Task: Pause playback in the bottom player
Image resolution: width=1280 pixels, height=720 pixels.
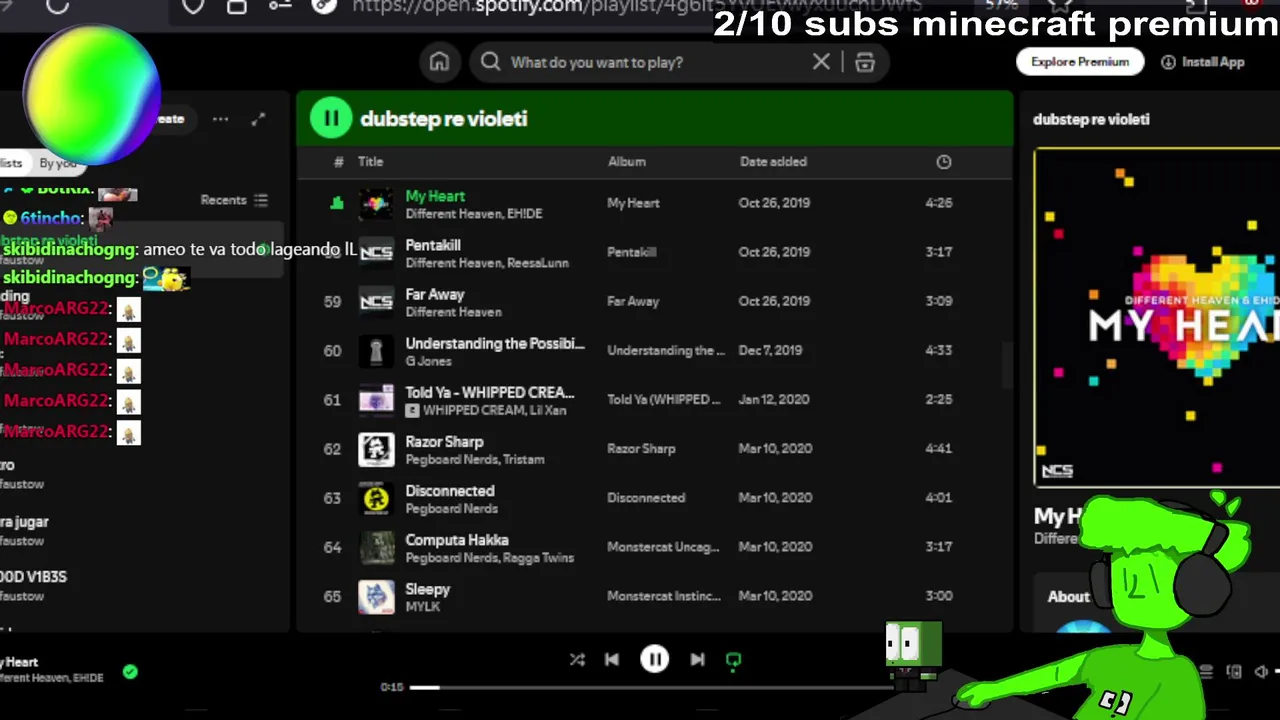Action: click(x=654, y=659)
